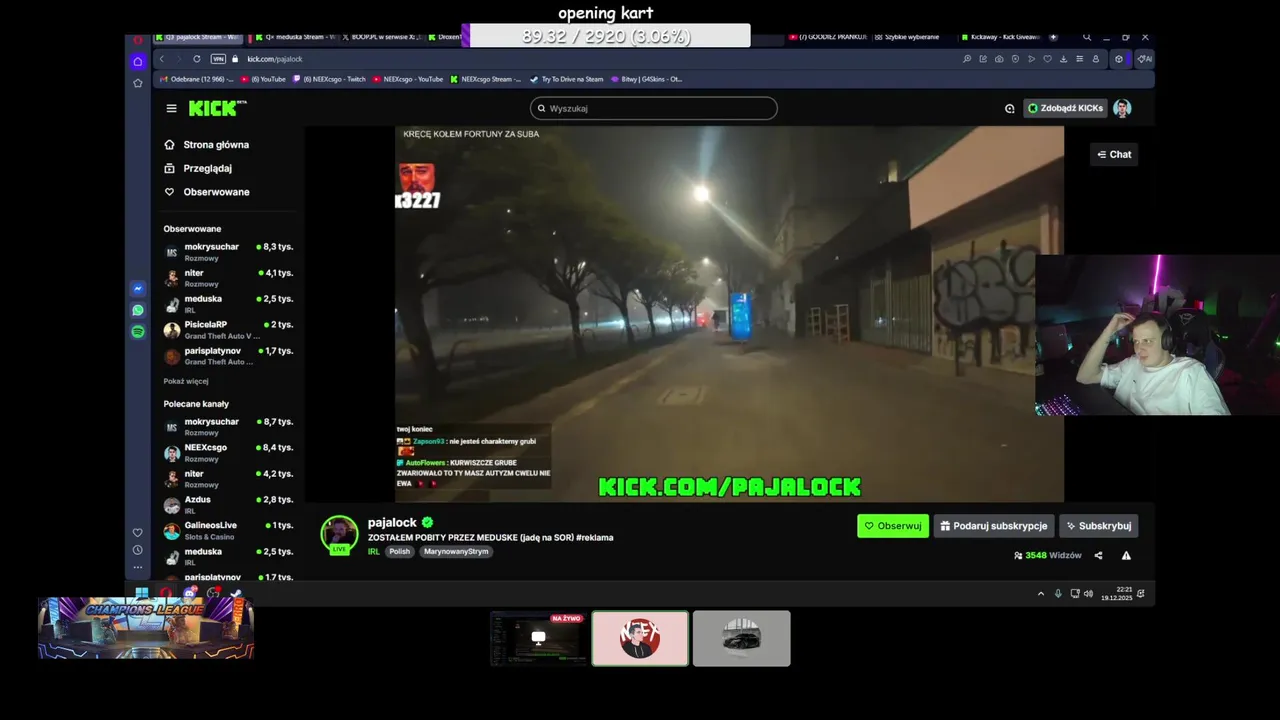
Task: Open PisicelaRP channel
Action: coord(228,329)
